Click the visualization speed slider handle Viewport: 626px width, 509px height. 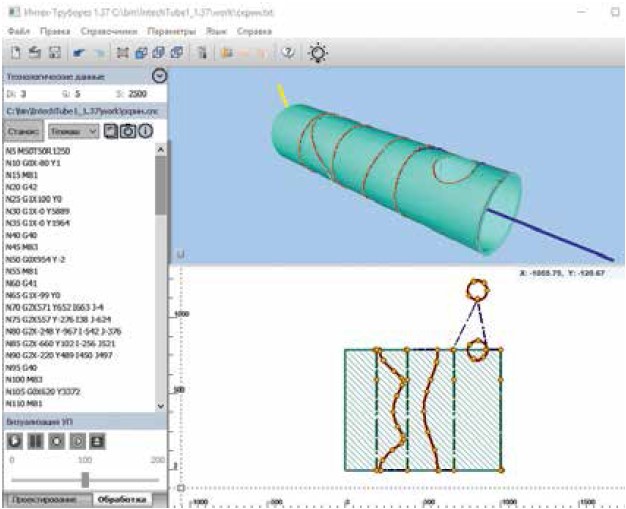[x=86, y=479]
